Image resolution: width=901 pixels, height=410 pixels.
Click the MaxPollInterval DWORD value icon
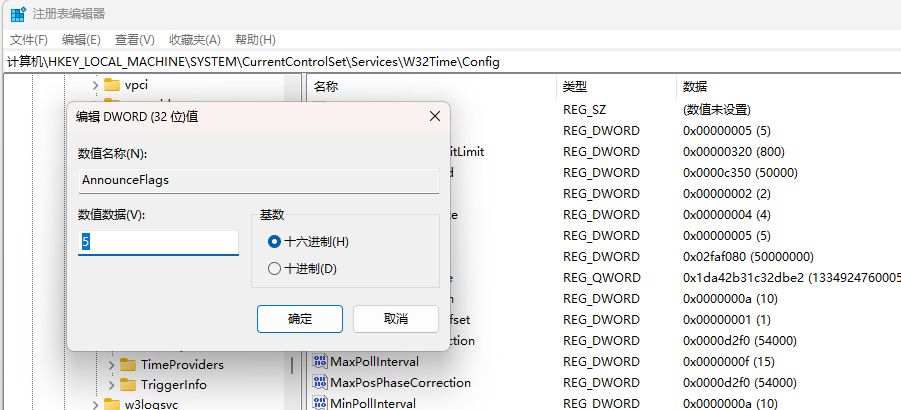[321, 361]
